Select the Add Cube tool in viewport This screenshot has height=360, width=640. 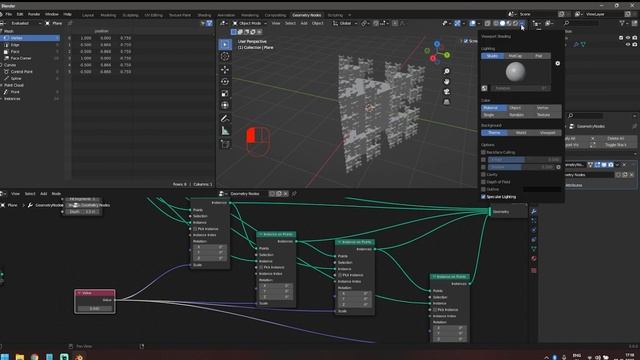(x=225, y=144)
